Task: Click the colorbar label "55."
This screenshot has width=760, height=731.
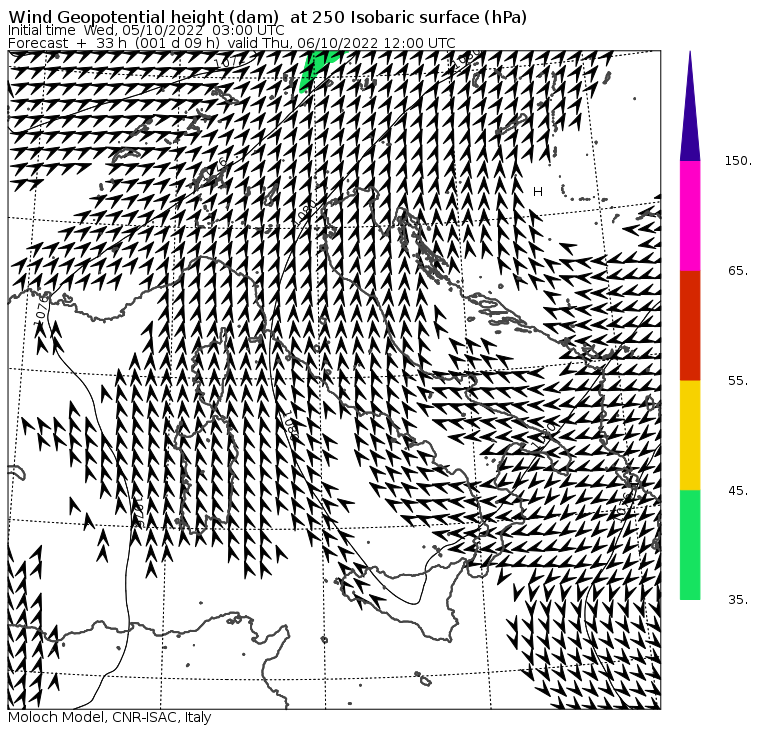Action: [x=738, y=381]
